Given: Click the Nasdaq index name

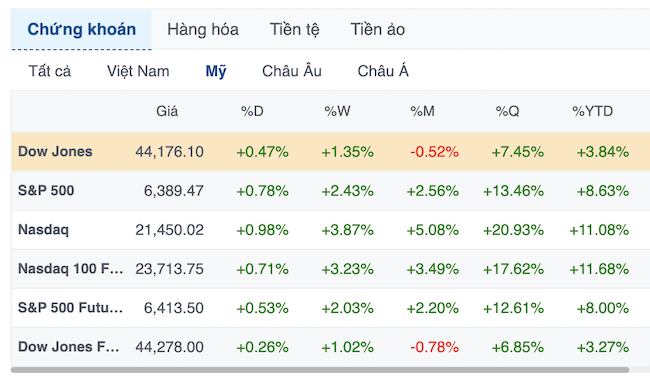Looking at the screenshot, I should 44,230.
